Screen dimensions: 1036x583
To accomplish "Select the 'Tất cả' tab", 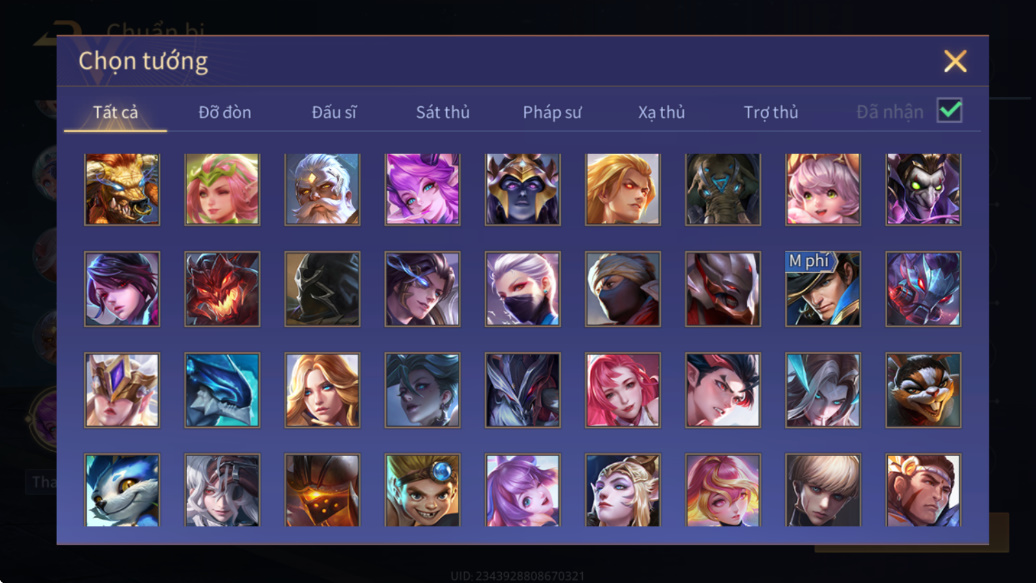I will [116, 112].
